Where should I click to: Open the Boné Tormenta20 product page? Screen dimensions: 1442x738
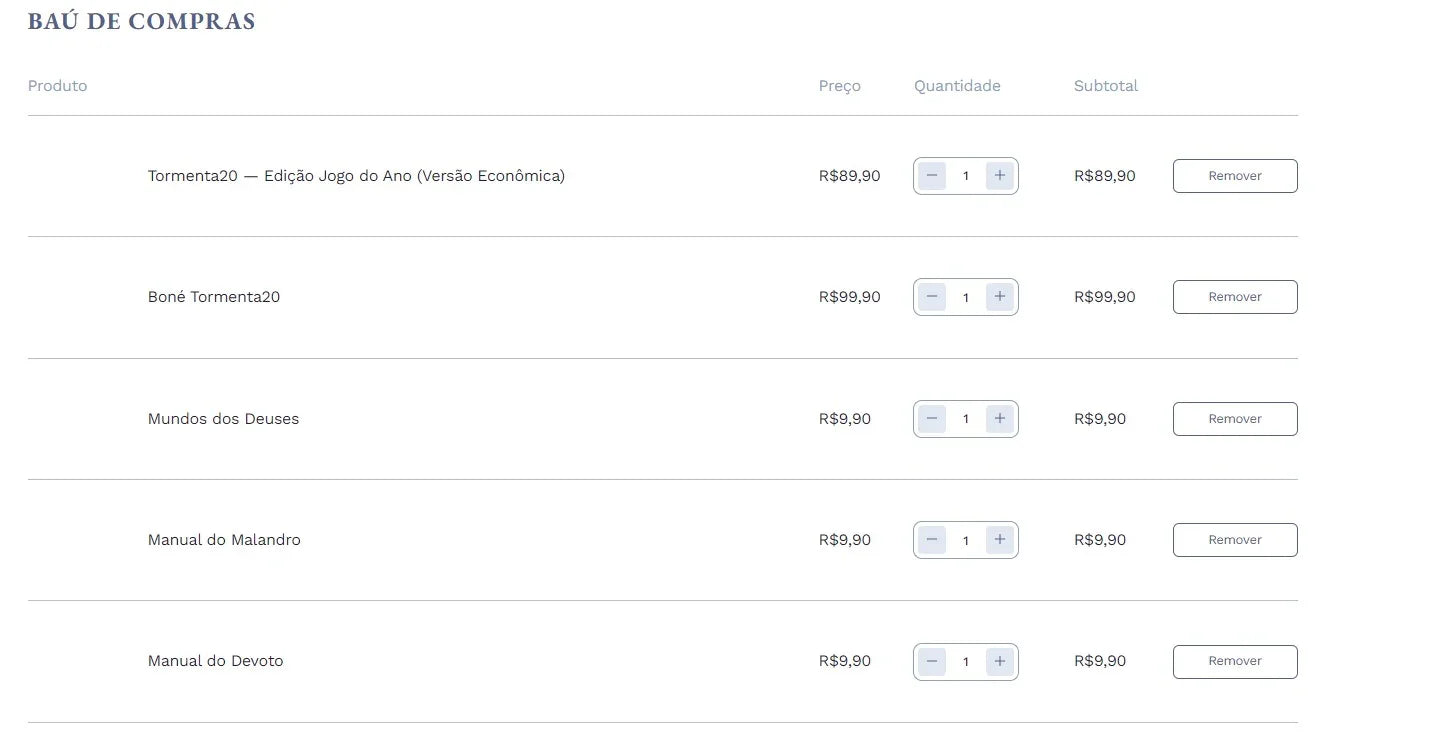(x=214, y=297)
